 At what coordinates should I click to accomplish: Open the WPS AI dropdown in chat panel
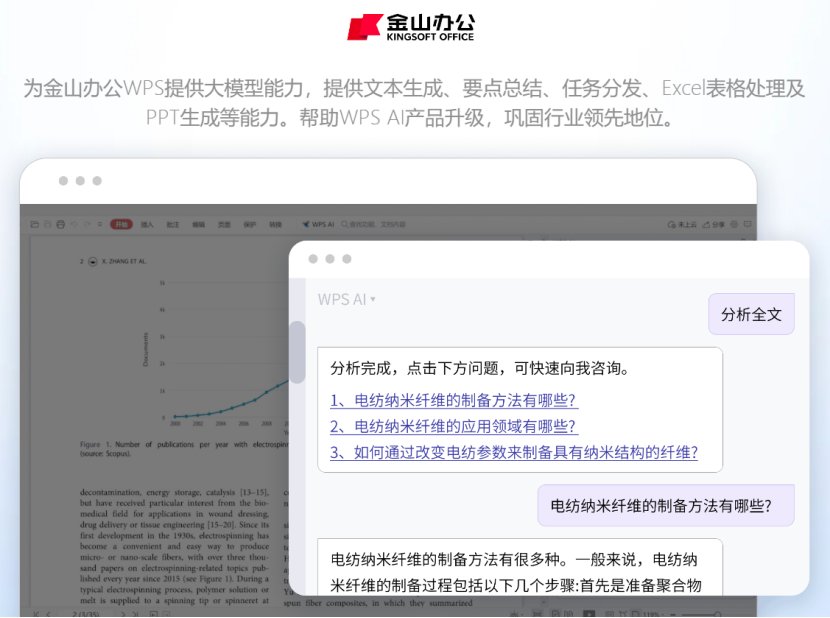347,299
